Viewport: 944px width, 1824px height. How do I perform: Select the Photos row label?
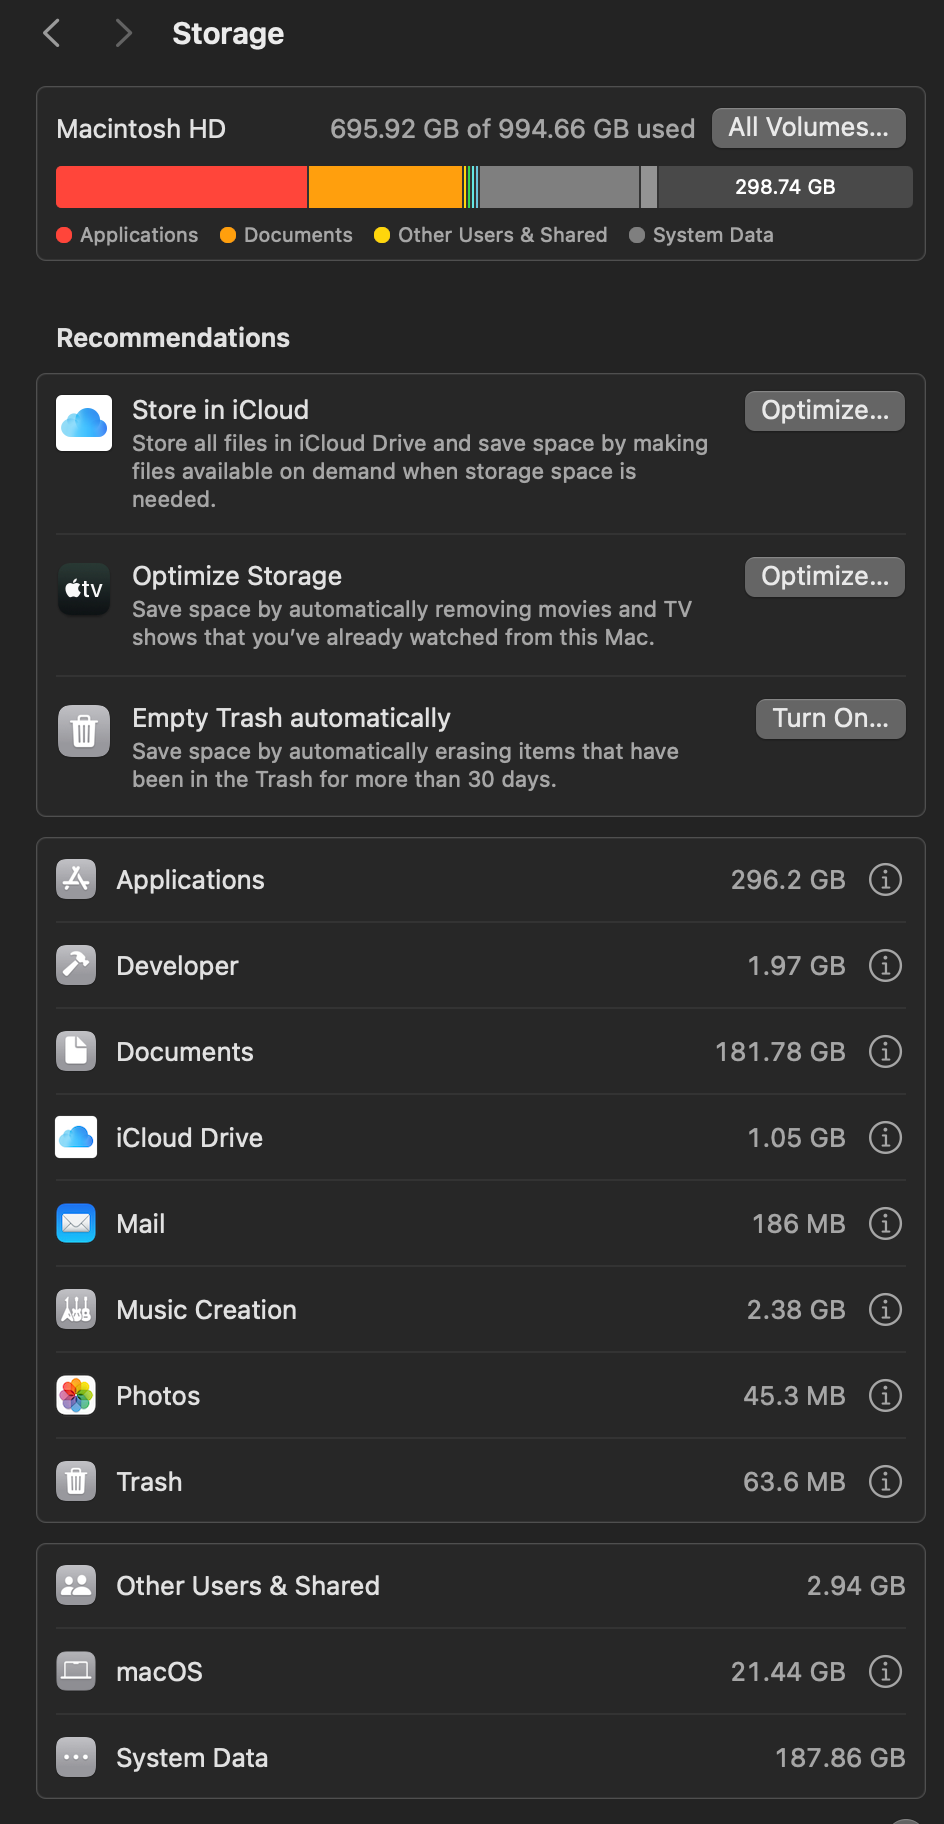[x=158, y=1396]
